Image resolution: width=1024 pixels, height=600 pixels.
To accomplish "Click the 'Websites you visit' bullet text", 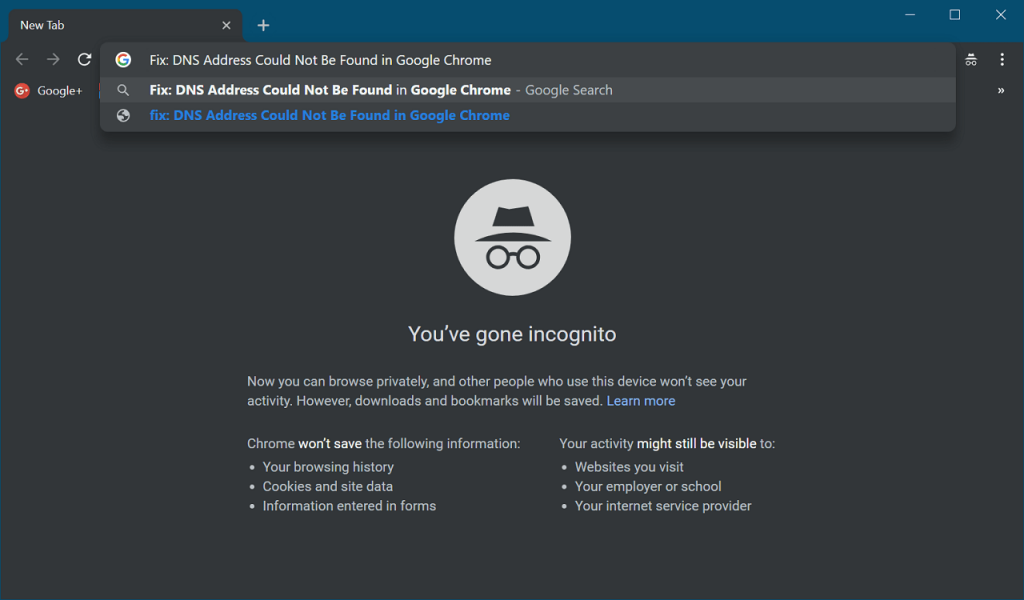I will (x=629, y=467).
